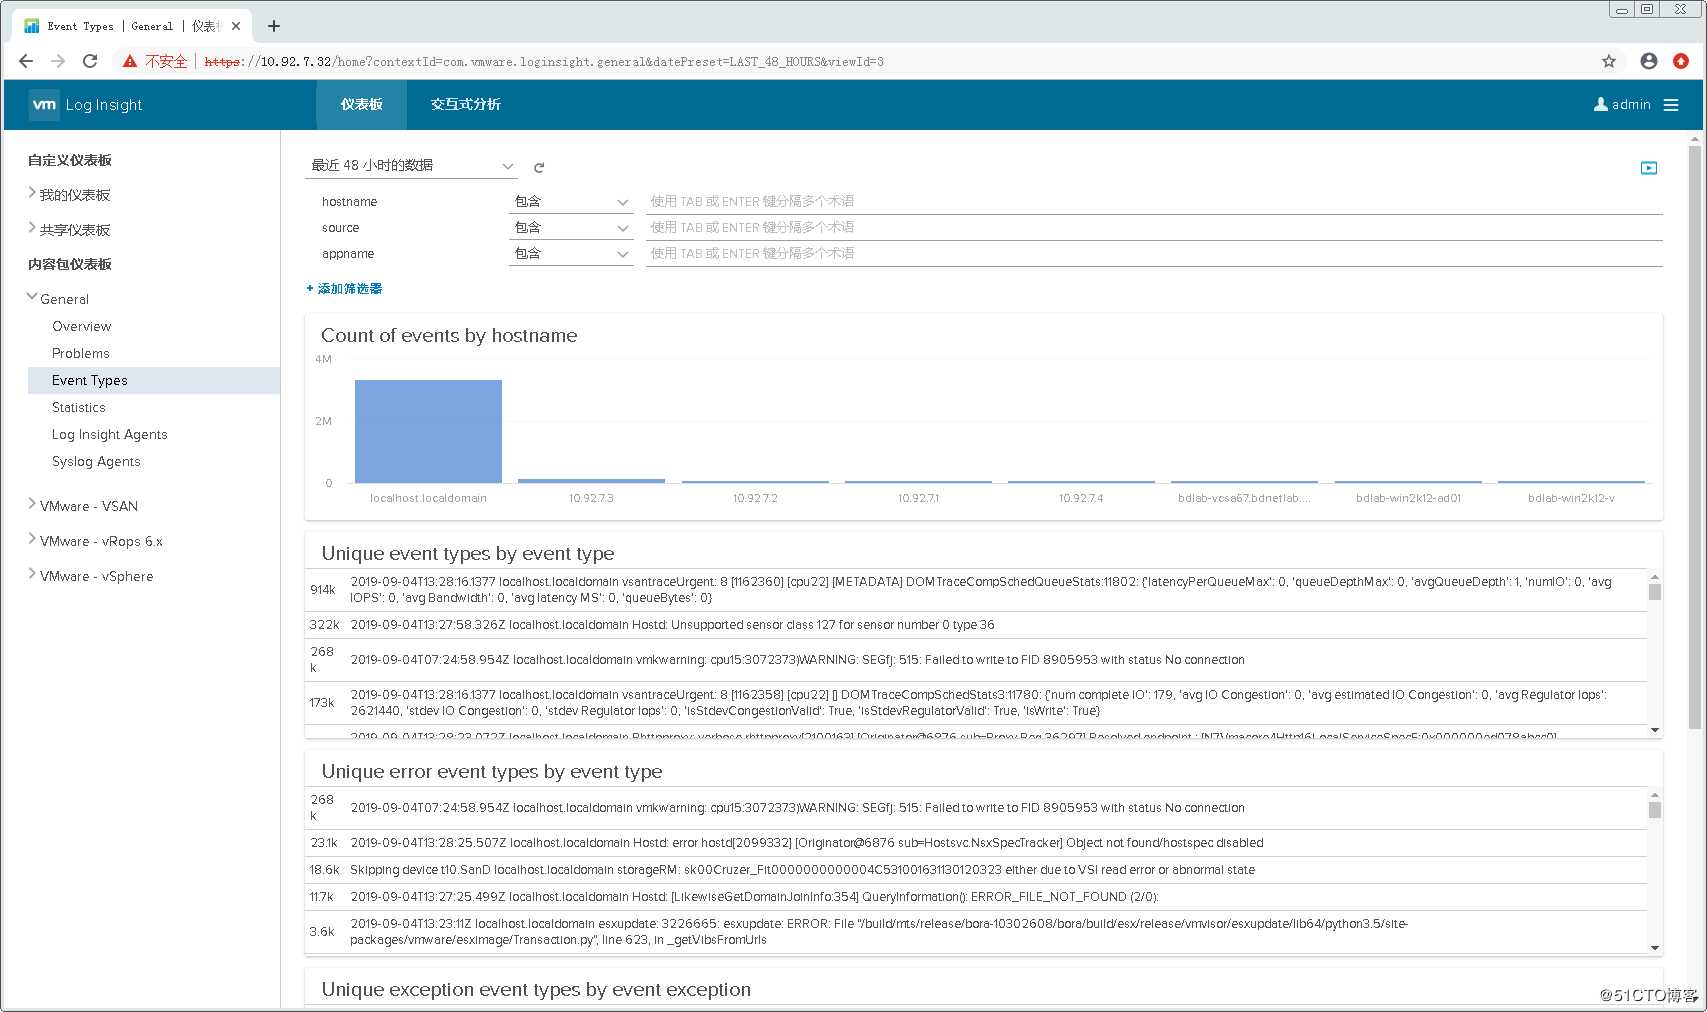The width and height of the screenshot is (1707, 1012).
Task: Click the Unique exception event types title
Action: tap(536, 990)
